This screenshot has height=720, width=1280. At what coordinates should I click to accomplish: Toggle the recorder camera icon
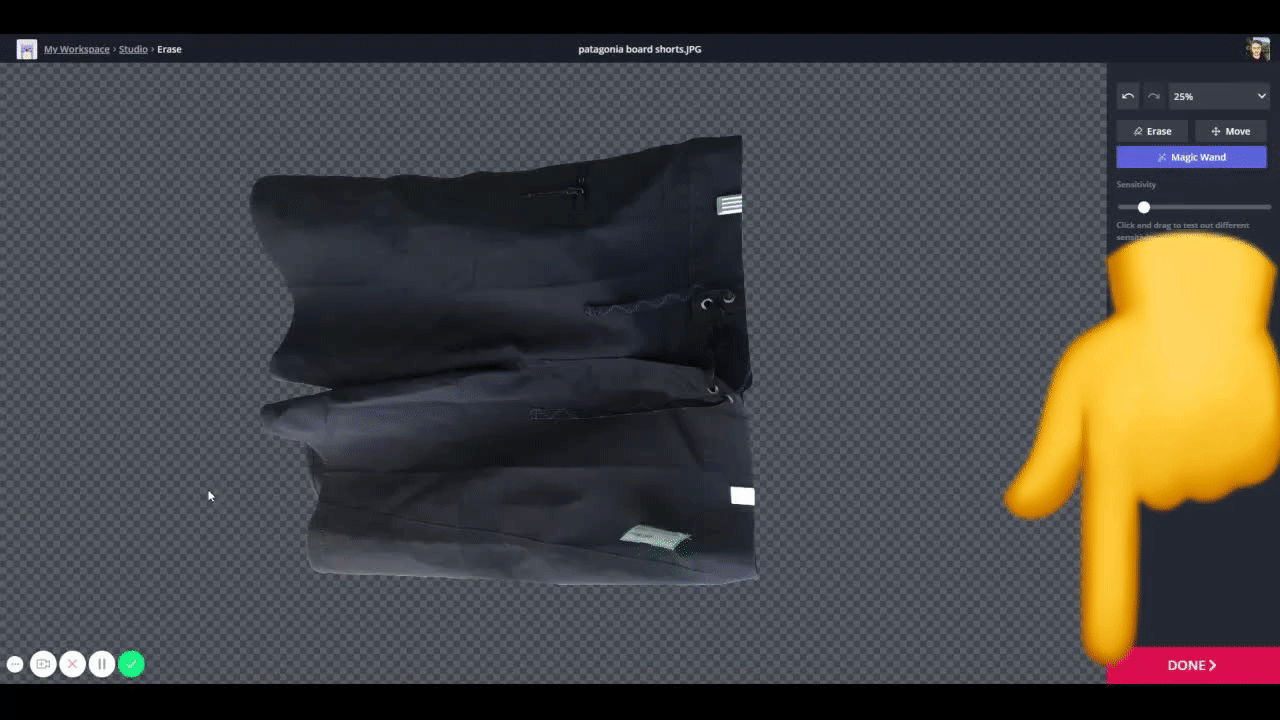pos(43,664)
